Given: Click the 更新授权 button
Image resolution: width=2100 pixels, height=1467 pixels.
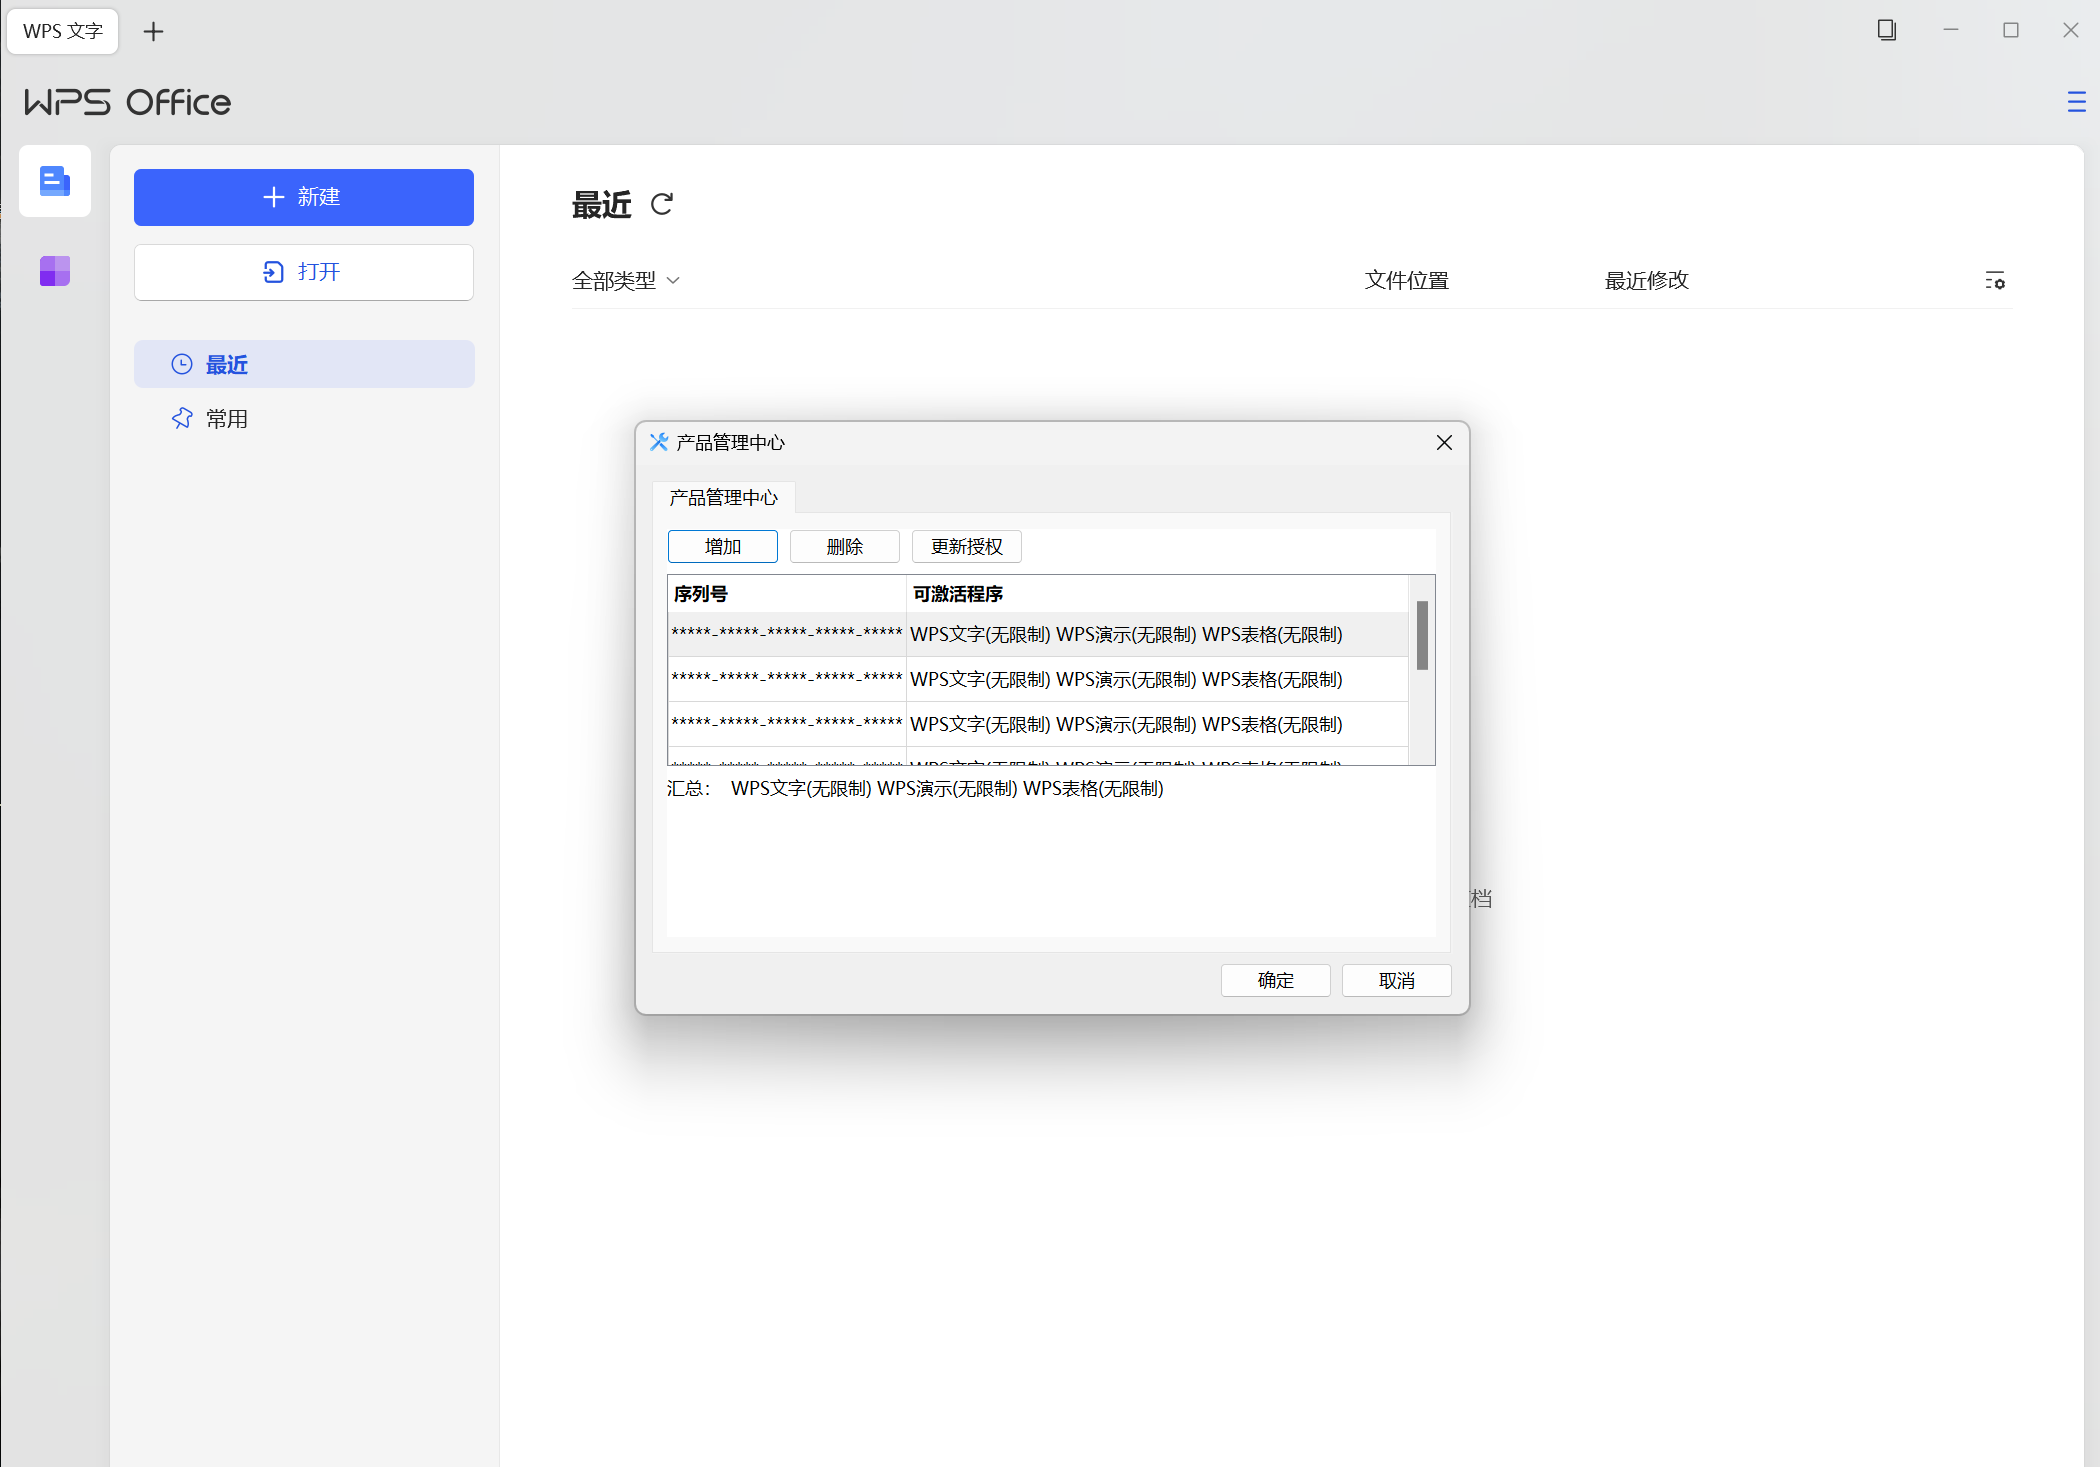Looking at the screenshot, I should point(966,546).
